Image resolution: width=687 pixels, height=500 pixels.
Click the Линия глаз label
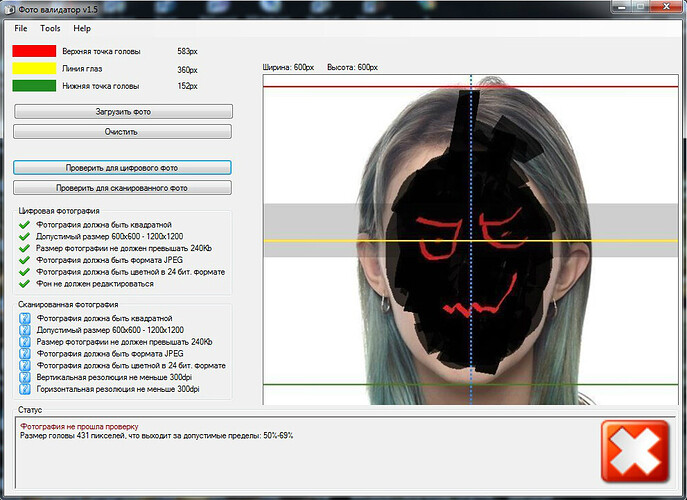(82, 69)
